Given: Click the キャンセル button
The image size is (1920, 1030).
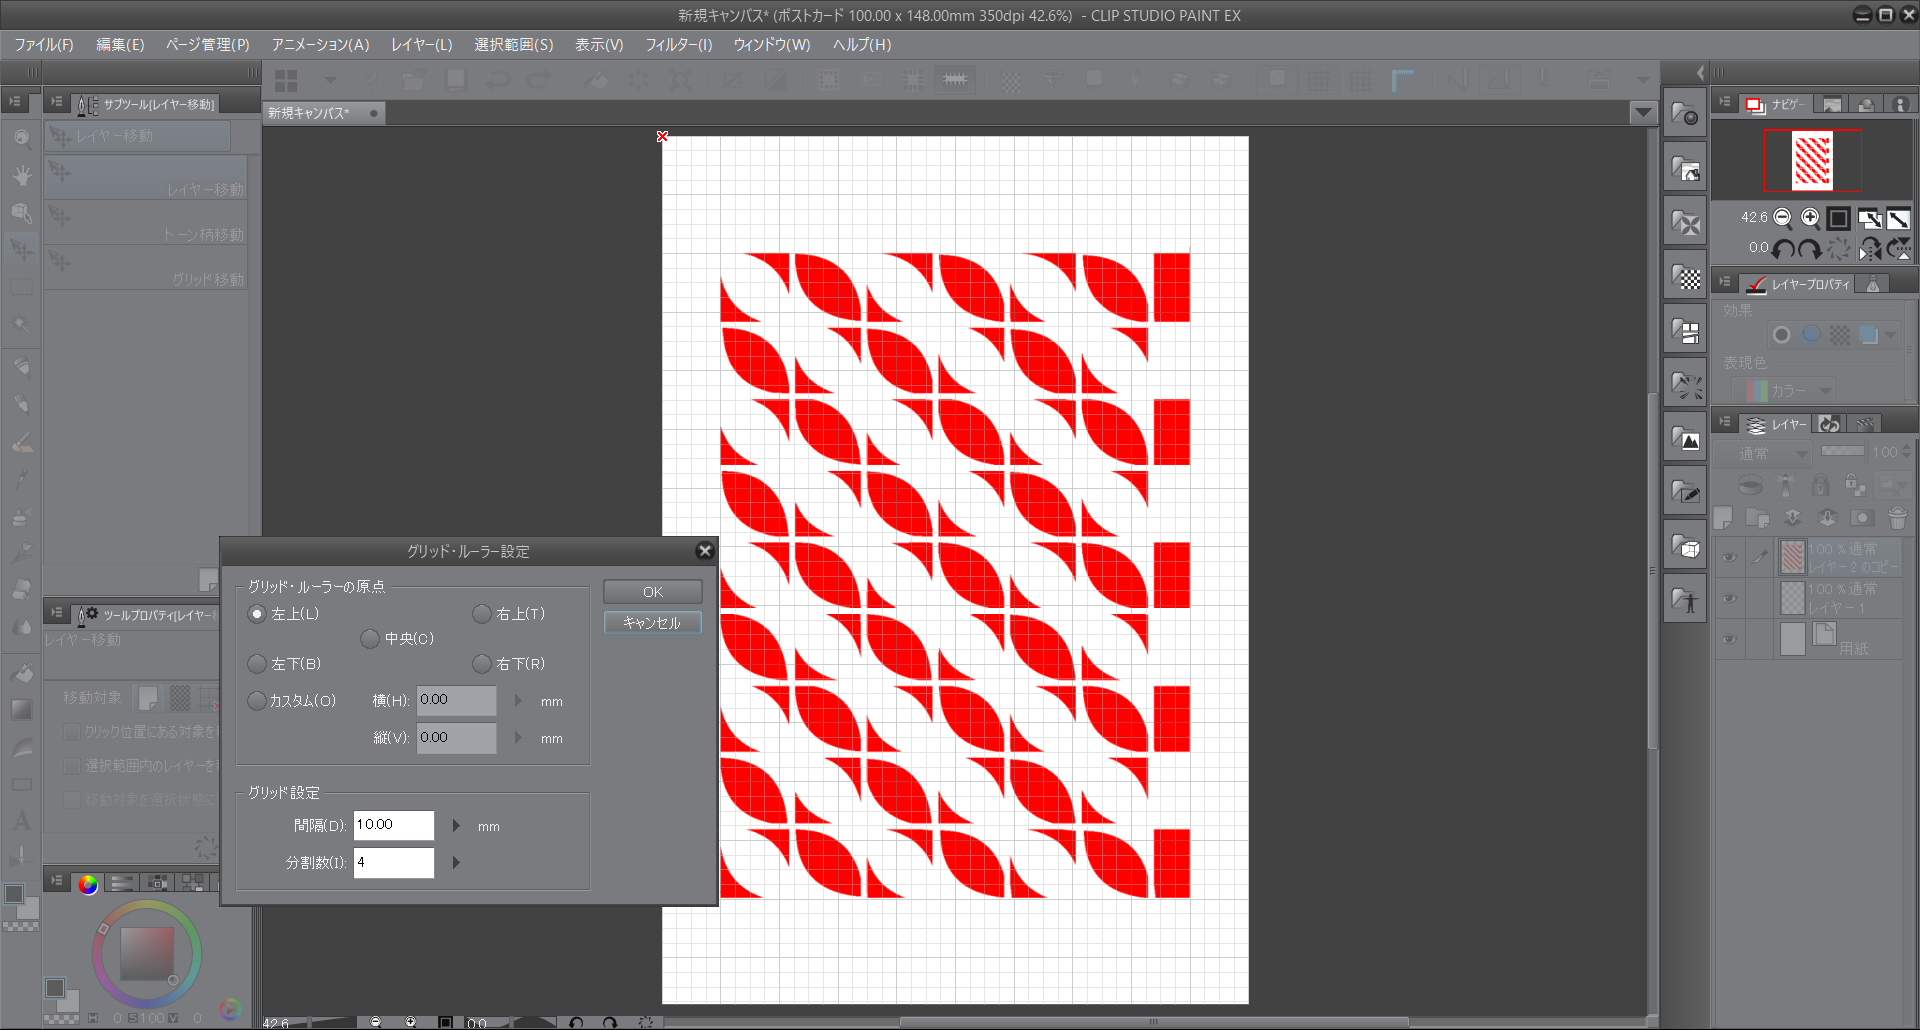Looking at the screenshot, I should [x=652, y=623].
